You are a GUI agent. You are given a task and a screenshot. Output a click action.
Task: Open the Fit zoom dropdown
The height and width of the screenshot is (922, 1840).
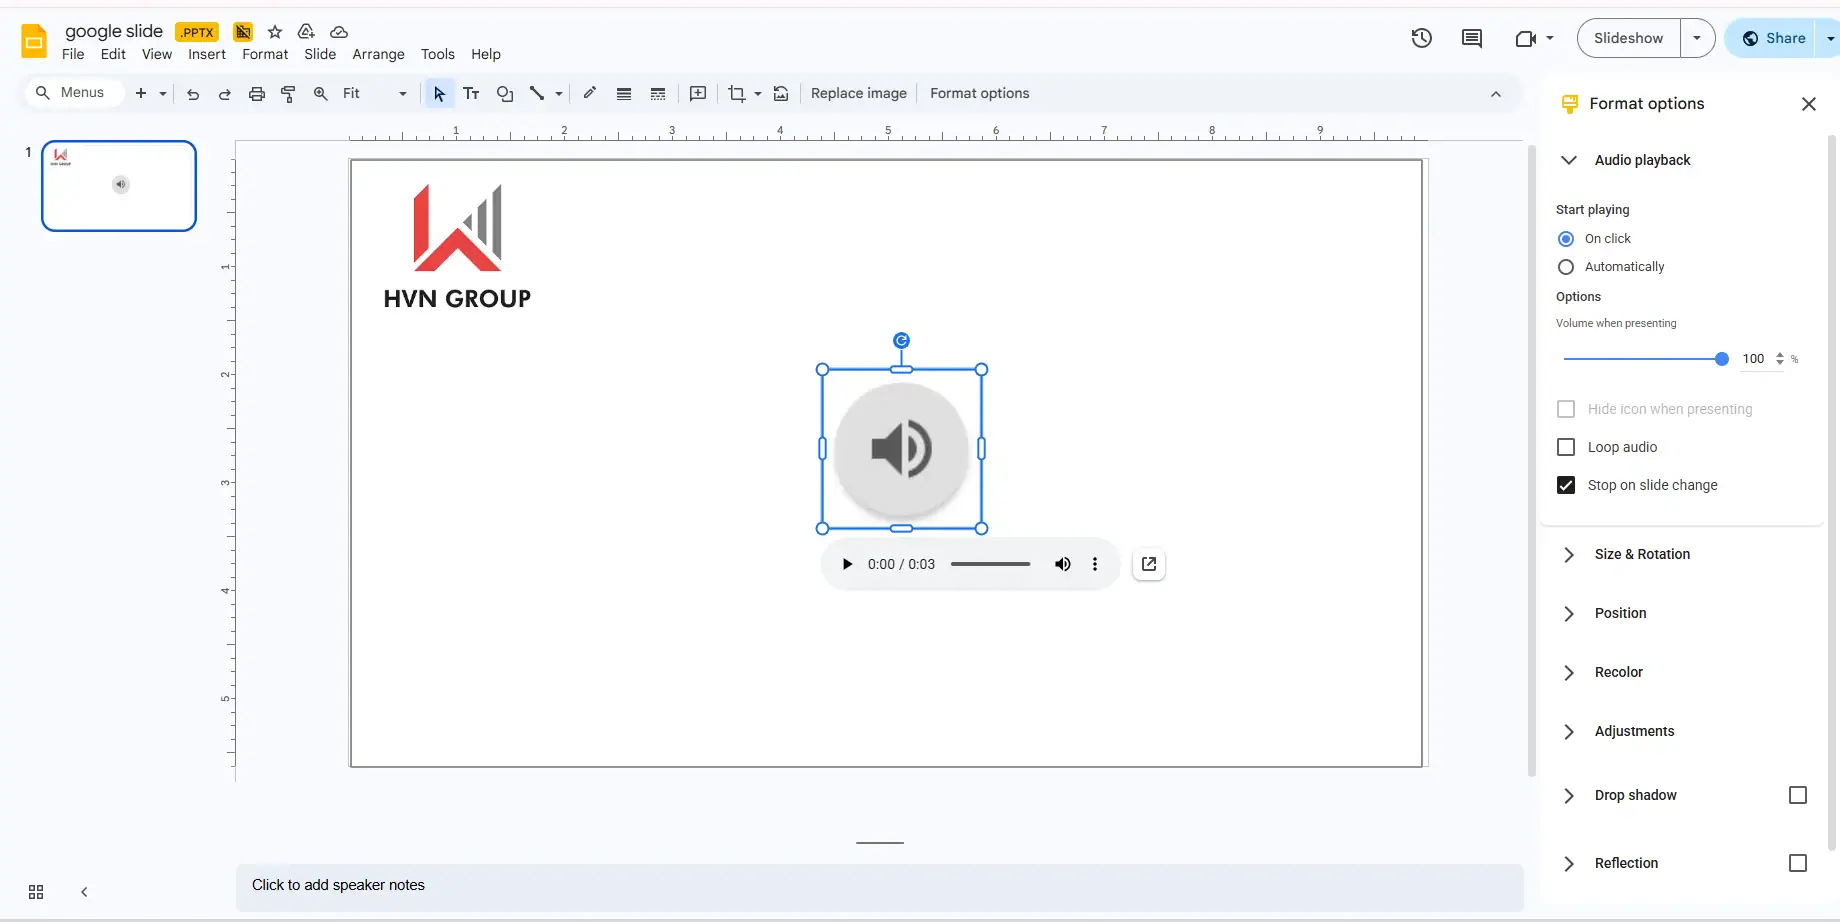(374, 94)
